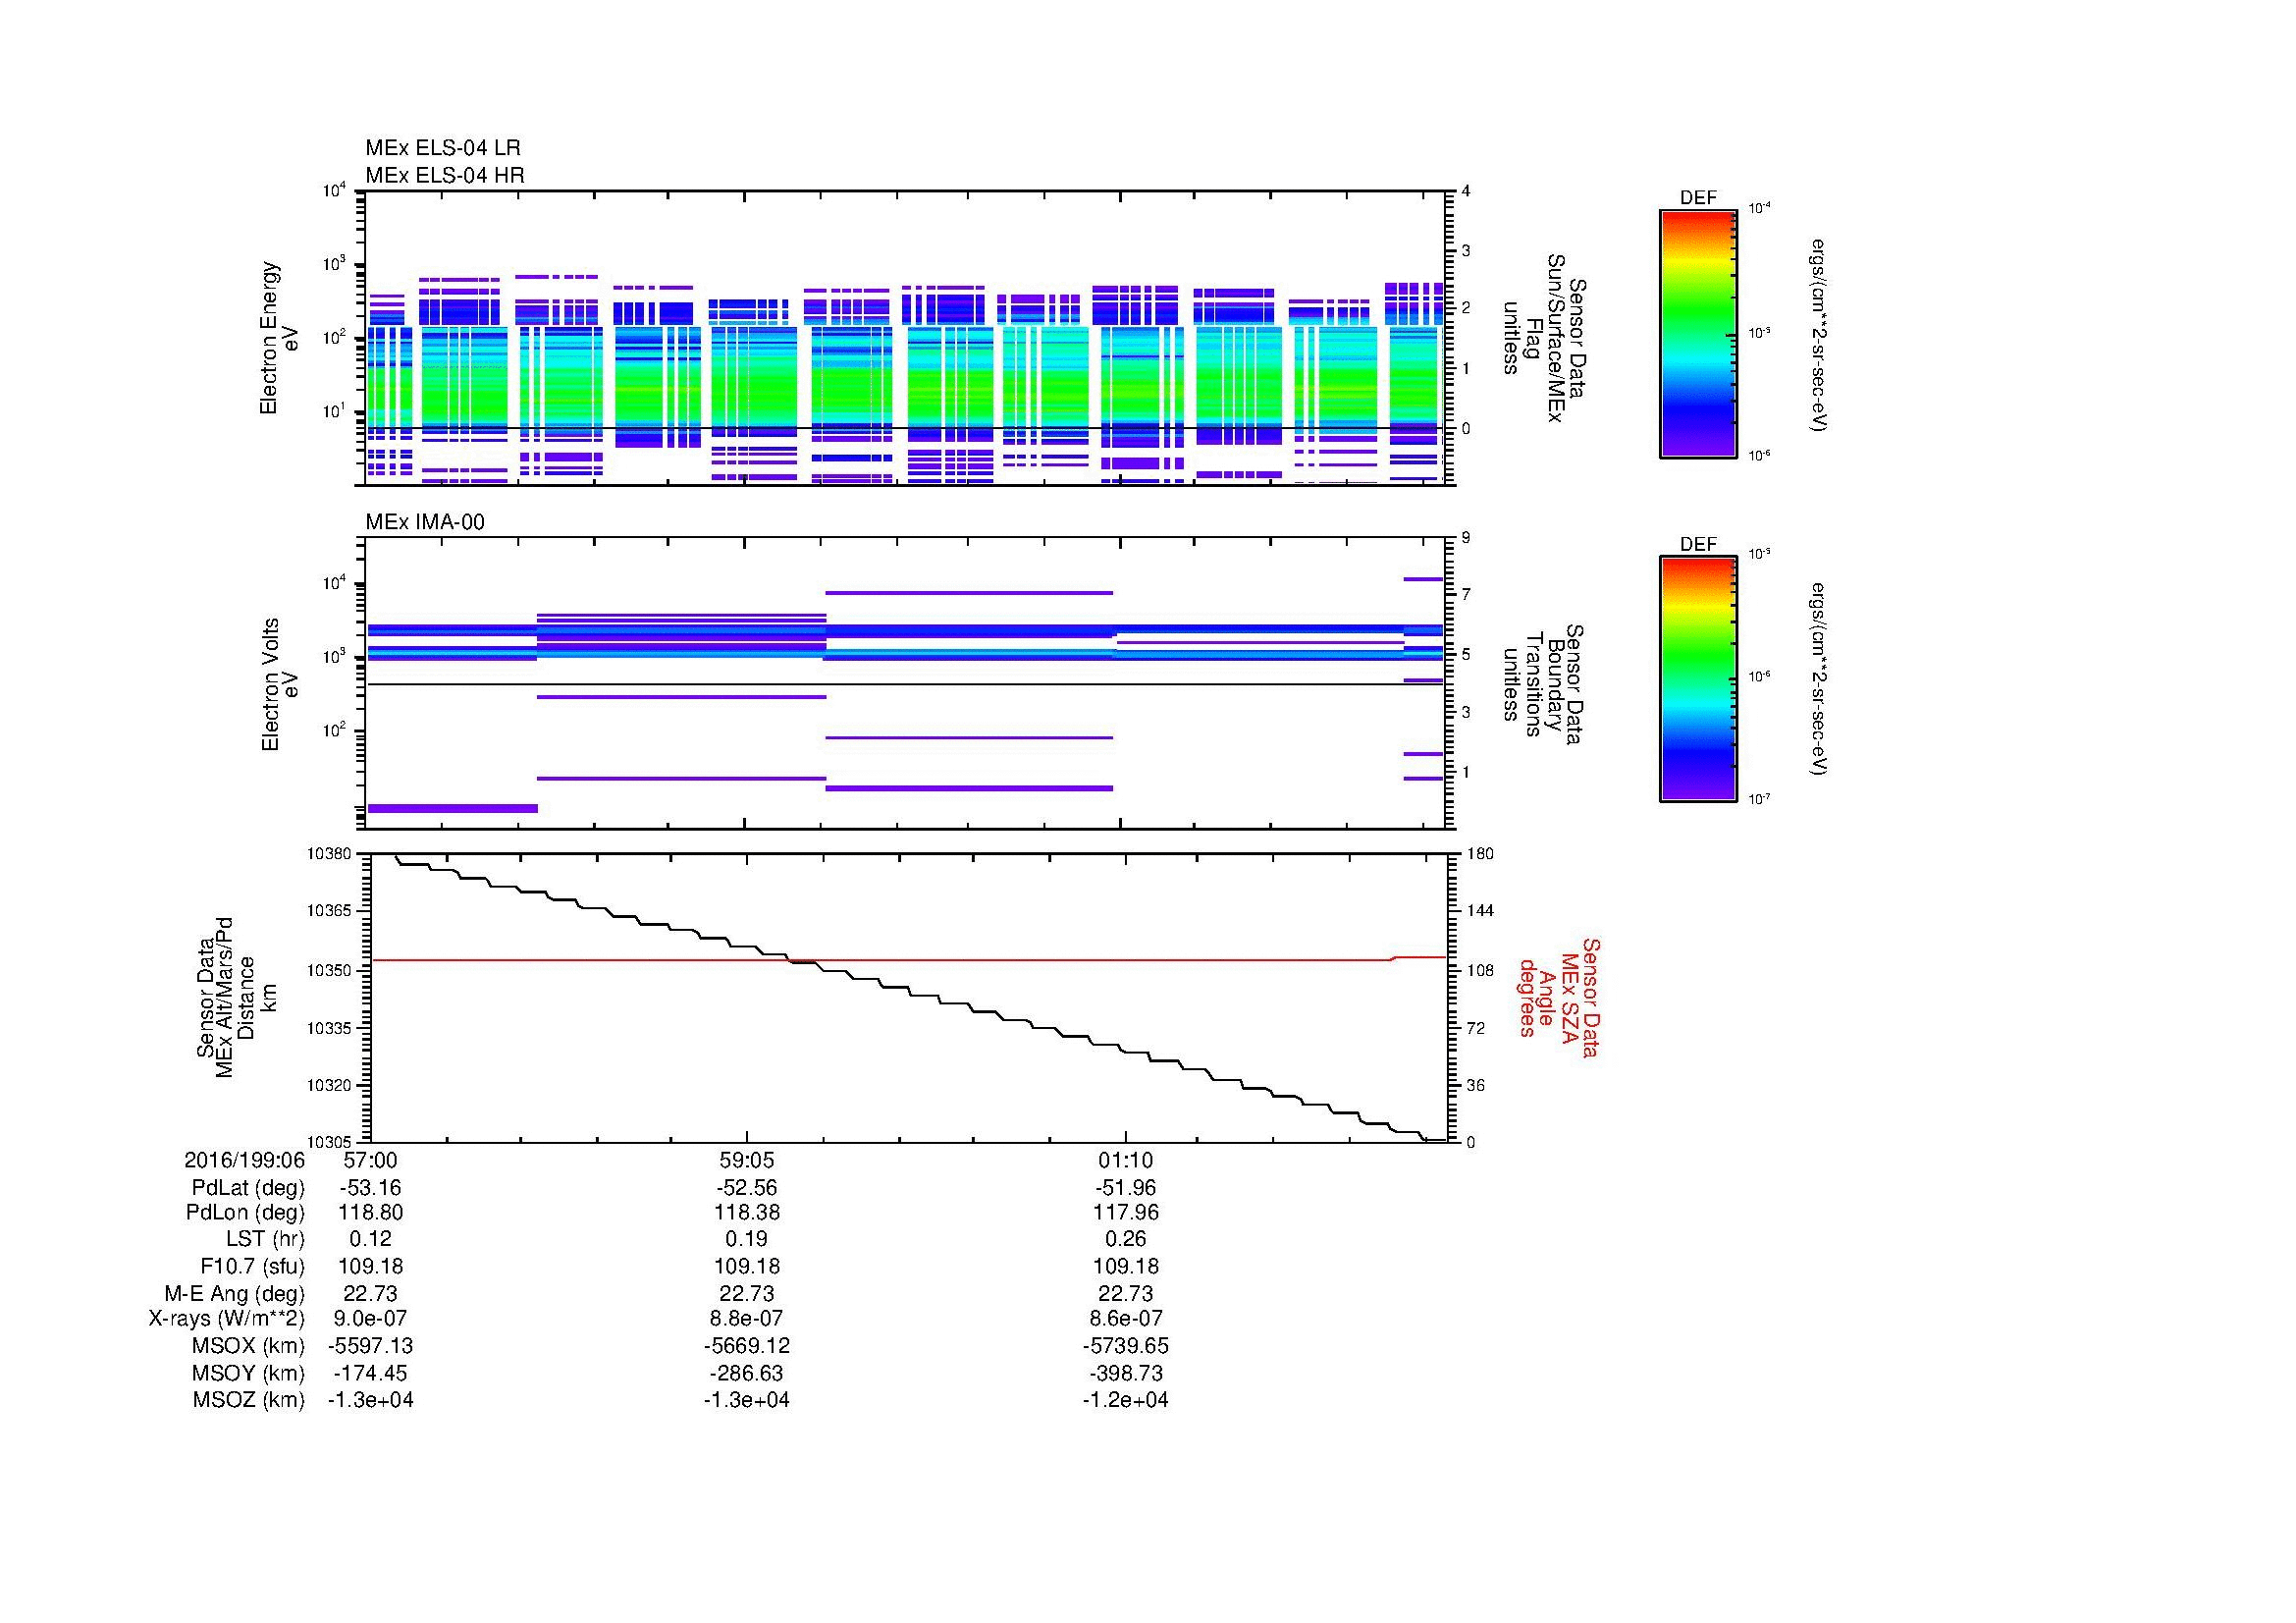Click the PdLat value '-51.96'
The image size is (2296, 1623).
coord(1126,1189)
